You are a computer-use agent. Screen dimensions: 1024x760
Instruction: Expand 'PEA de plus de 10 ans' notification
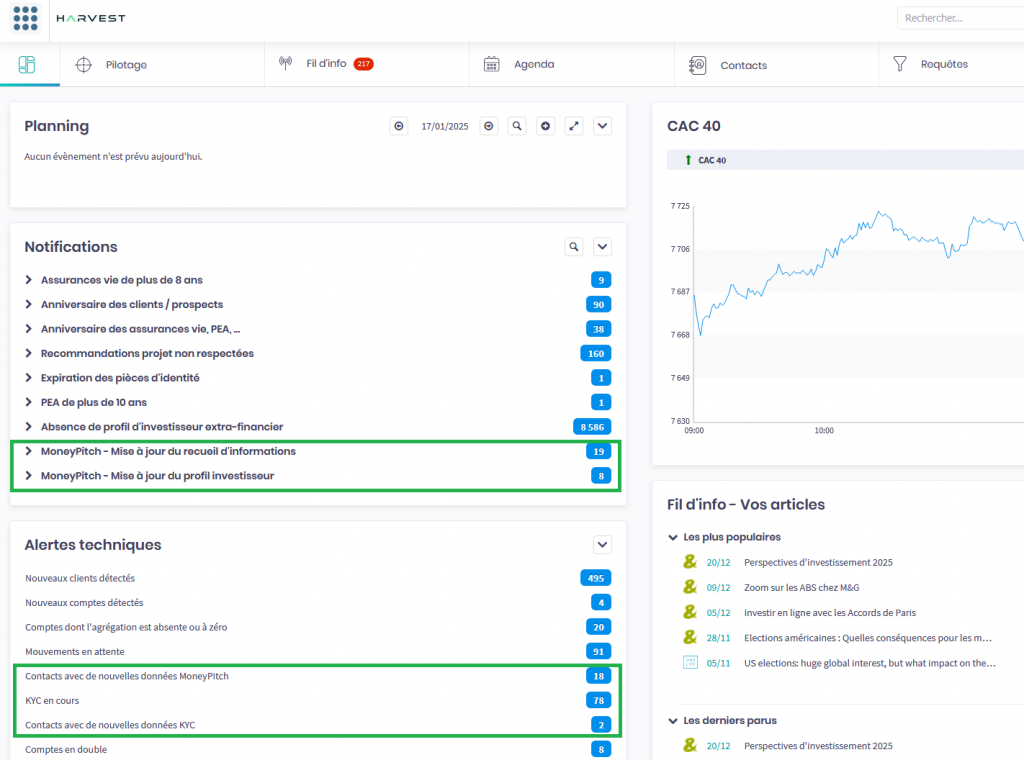pos(30,402)
